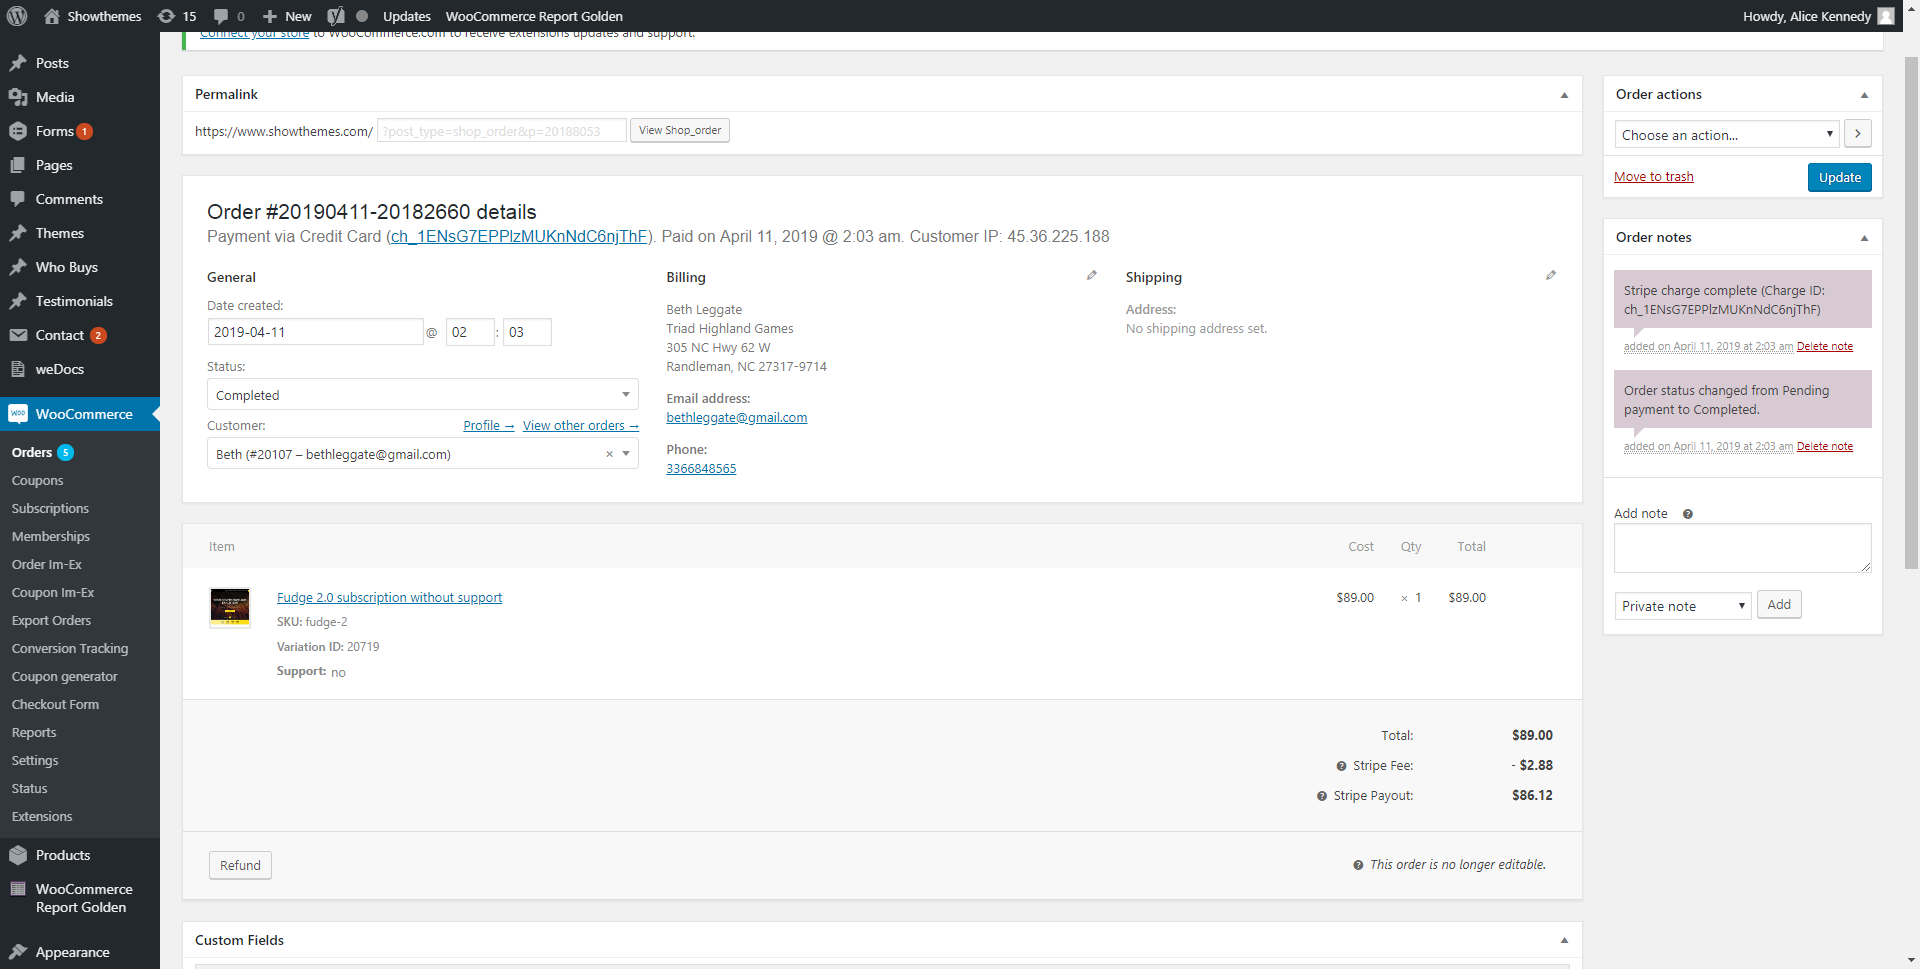Click the Add note text area
Viewport: 1920px width, 969px height.
tap(1742, 548)
